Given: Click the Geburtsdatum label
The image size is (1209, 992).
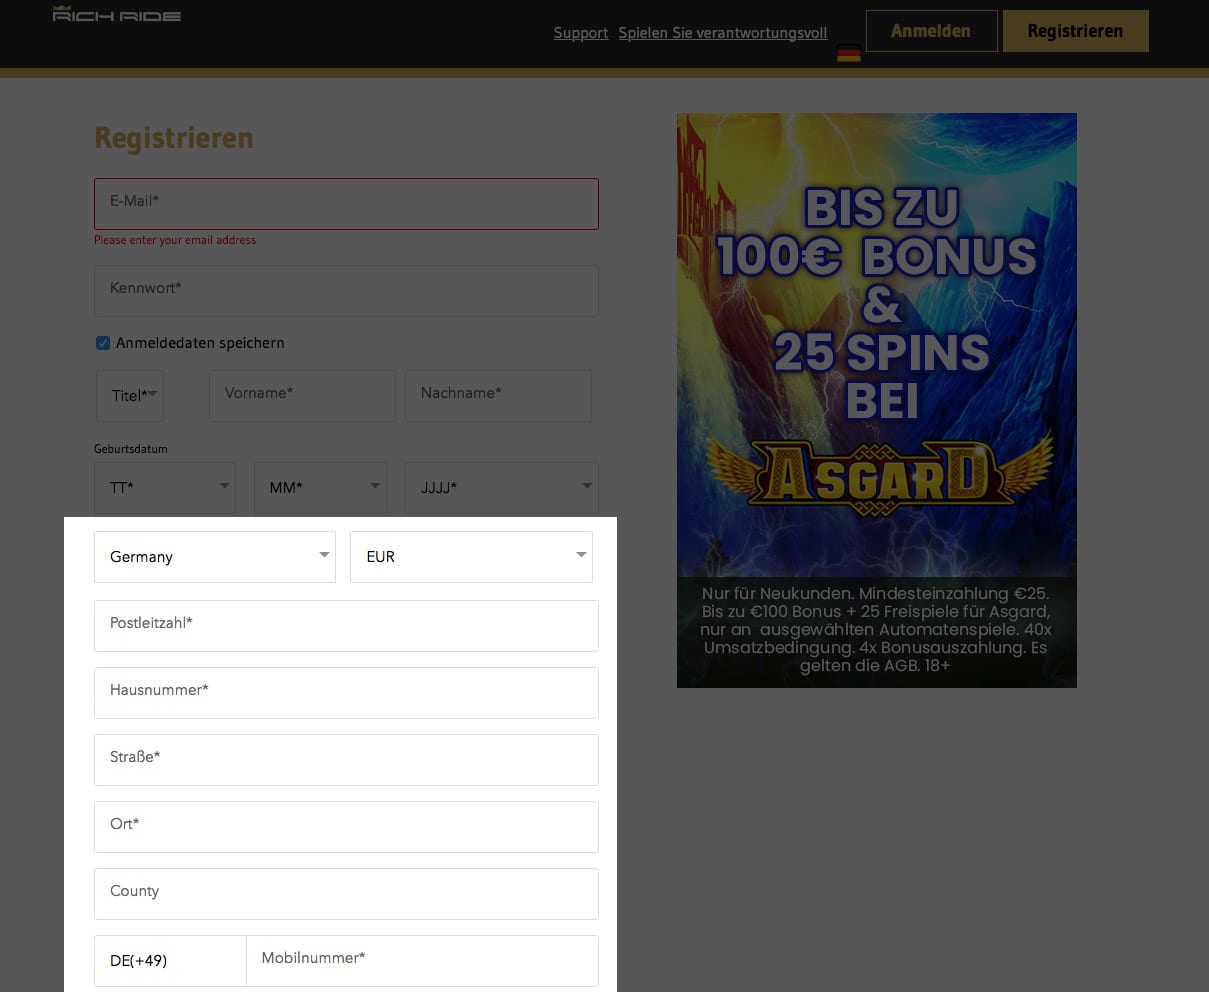Looking at the screenshot, I should [x=131, y=449].
